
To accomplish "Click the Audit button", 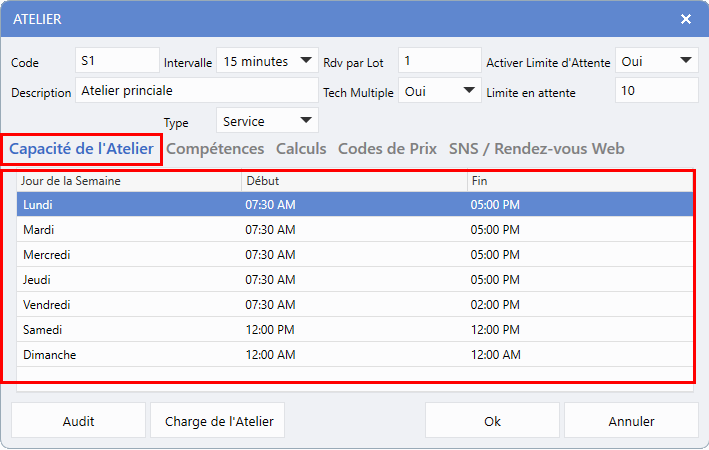I will (x=78, y=421).
